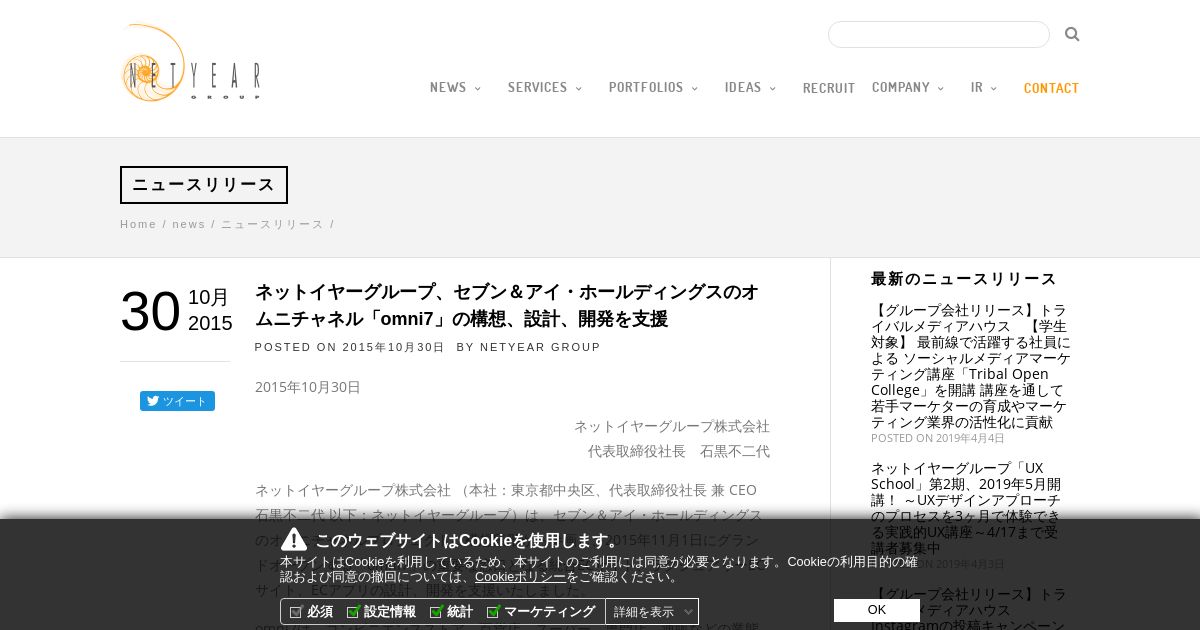
Task: Open the COMPANY menu
Action: [x=901, y=88]
